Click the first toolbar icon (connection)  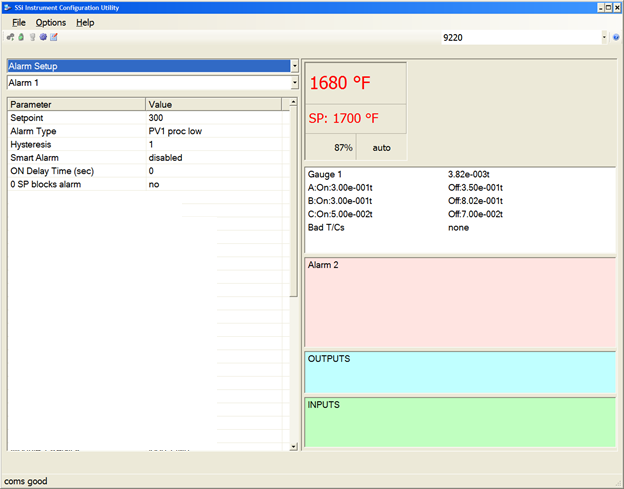pos(10,37)
